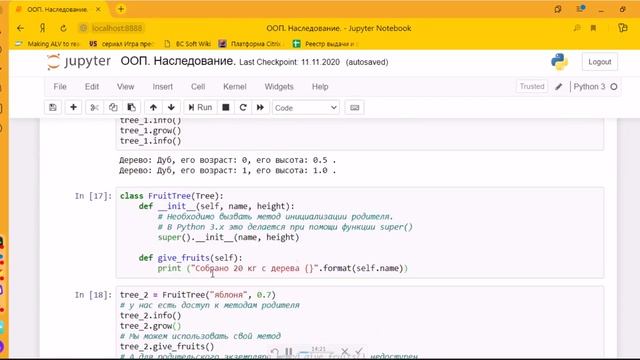Switch to the ООП. Наследование browser tab
This screenshot has width=640, height=360.
56,9
